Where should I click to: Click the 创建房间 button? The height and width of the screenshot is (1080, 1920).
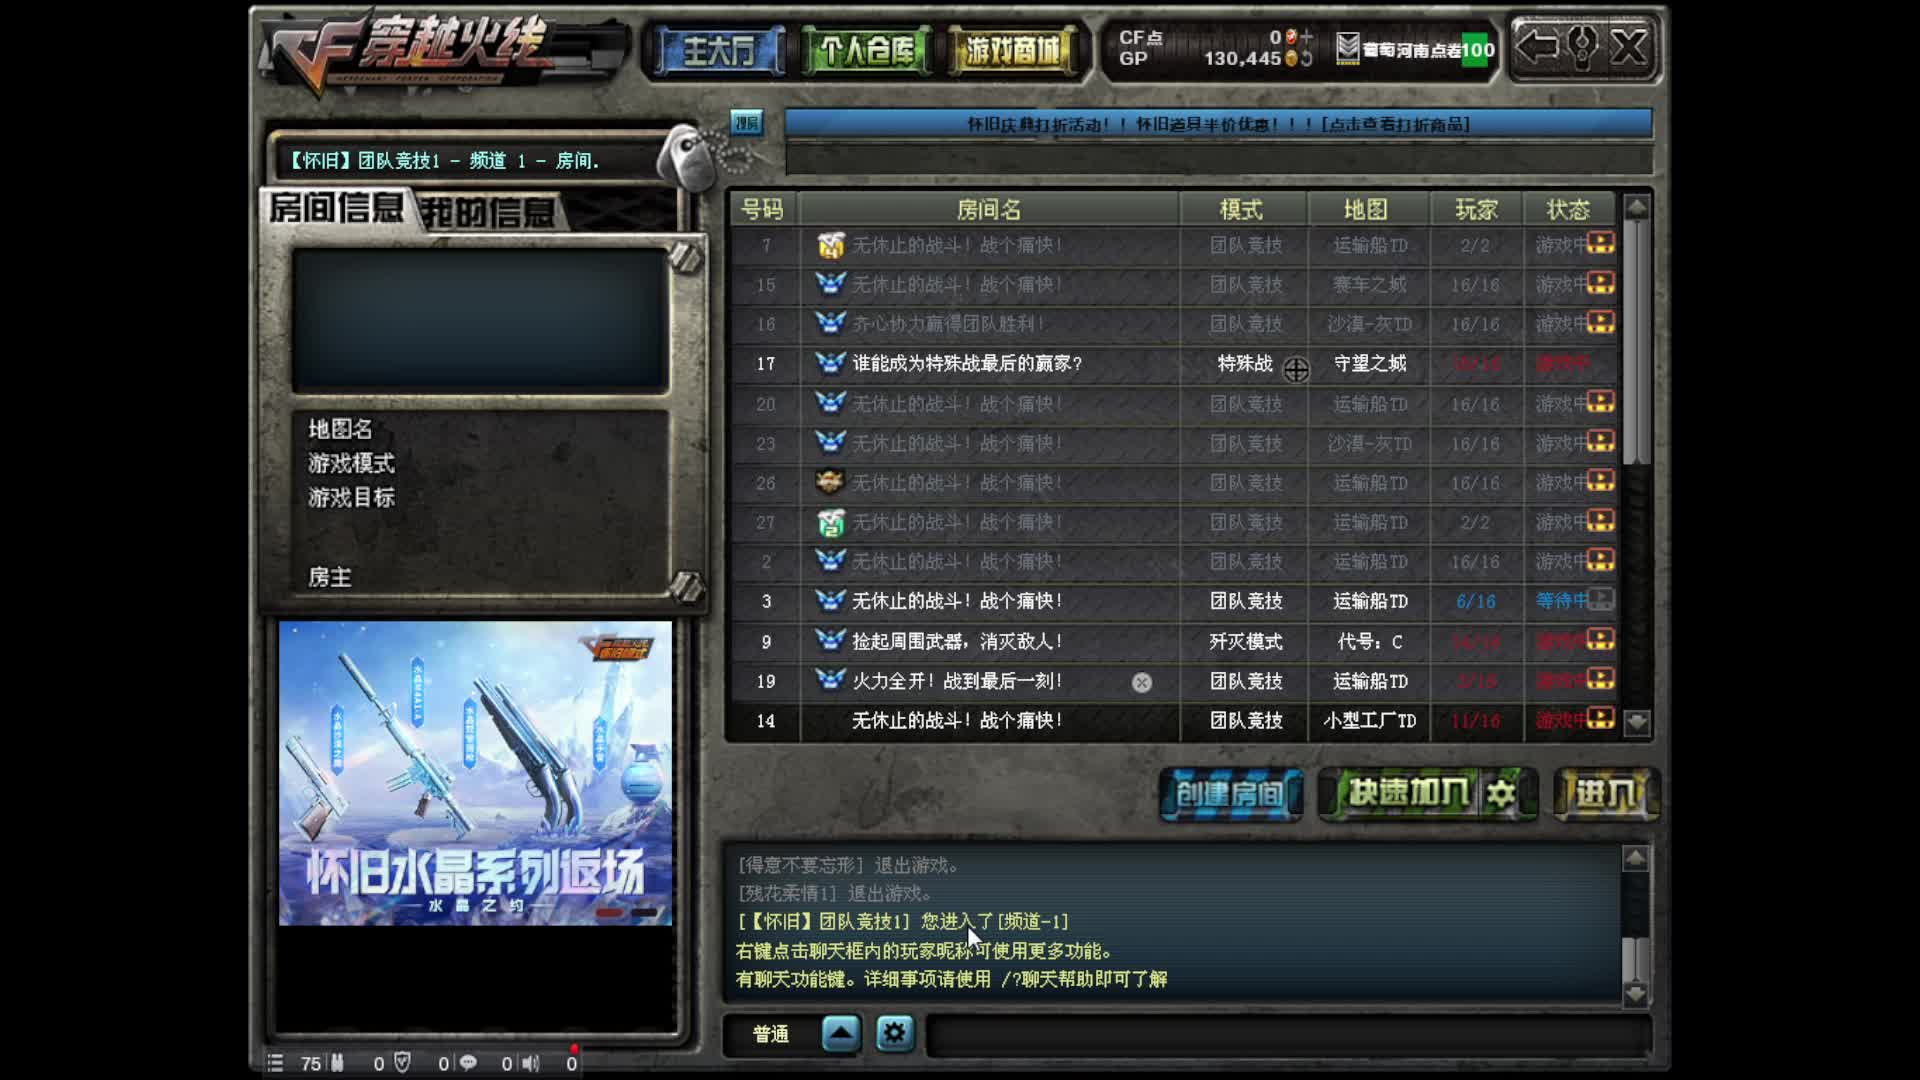pos(1230,794)
